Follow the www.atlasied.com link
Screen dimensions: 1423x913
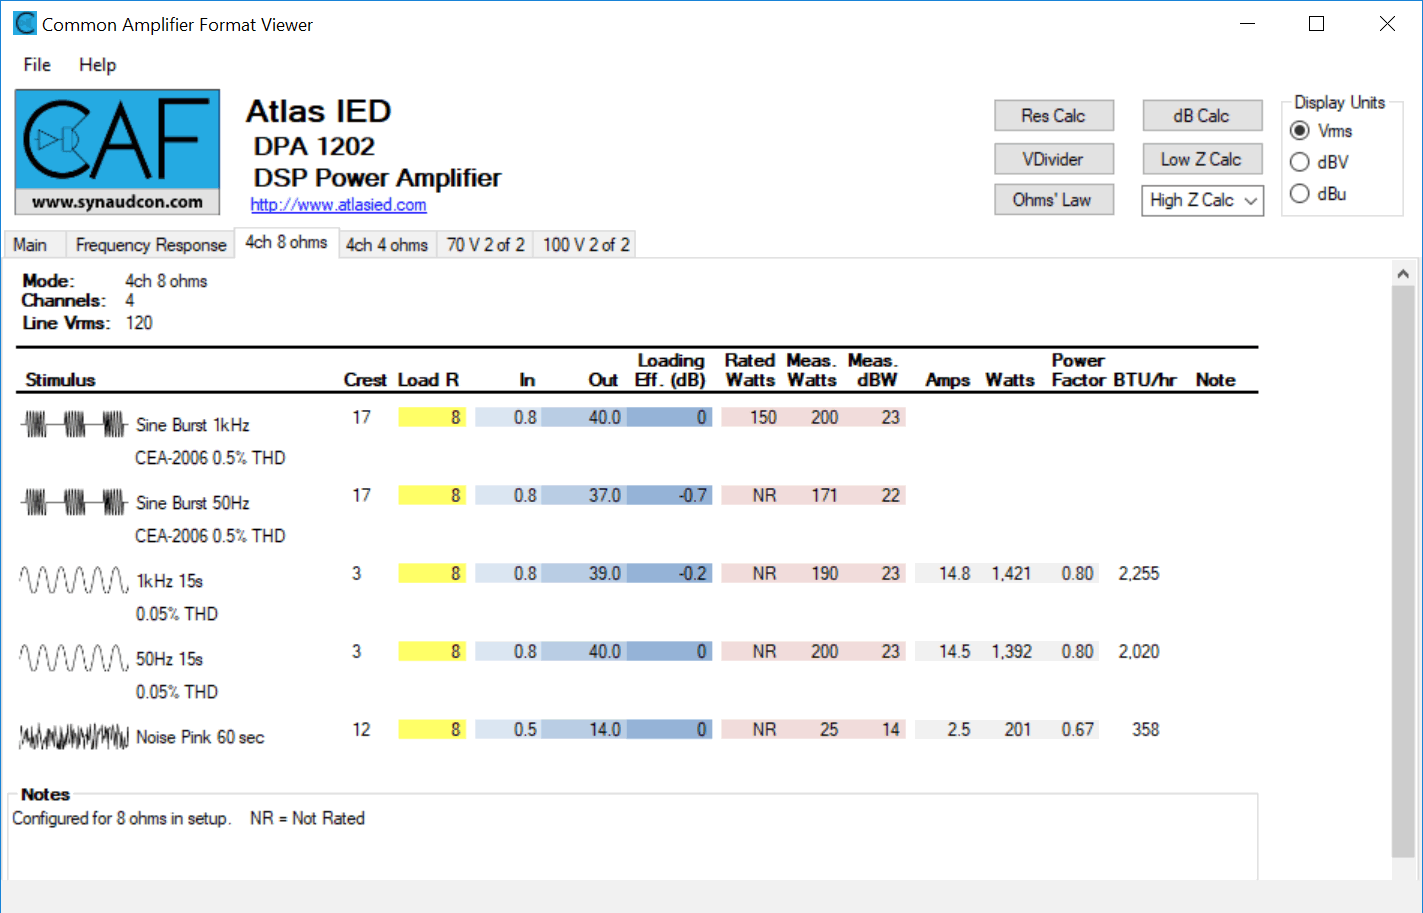(338, 205)
